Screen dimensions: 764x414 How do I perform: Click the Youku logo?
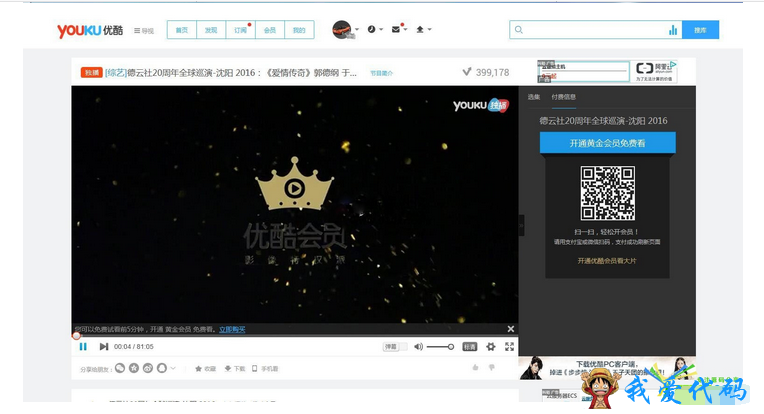click(x=90, y=30)
